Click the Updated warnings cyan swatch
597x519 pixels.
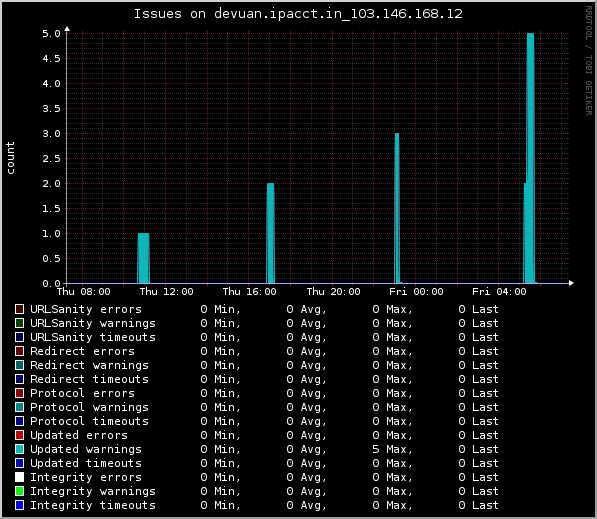[19, 449]
